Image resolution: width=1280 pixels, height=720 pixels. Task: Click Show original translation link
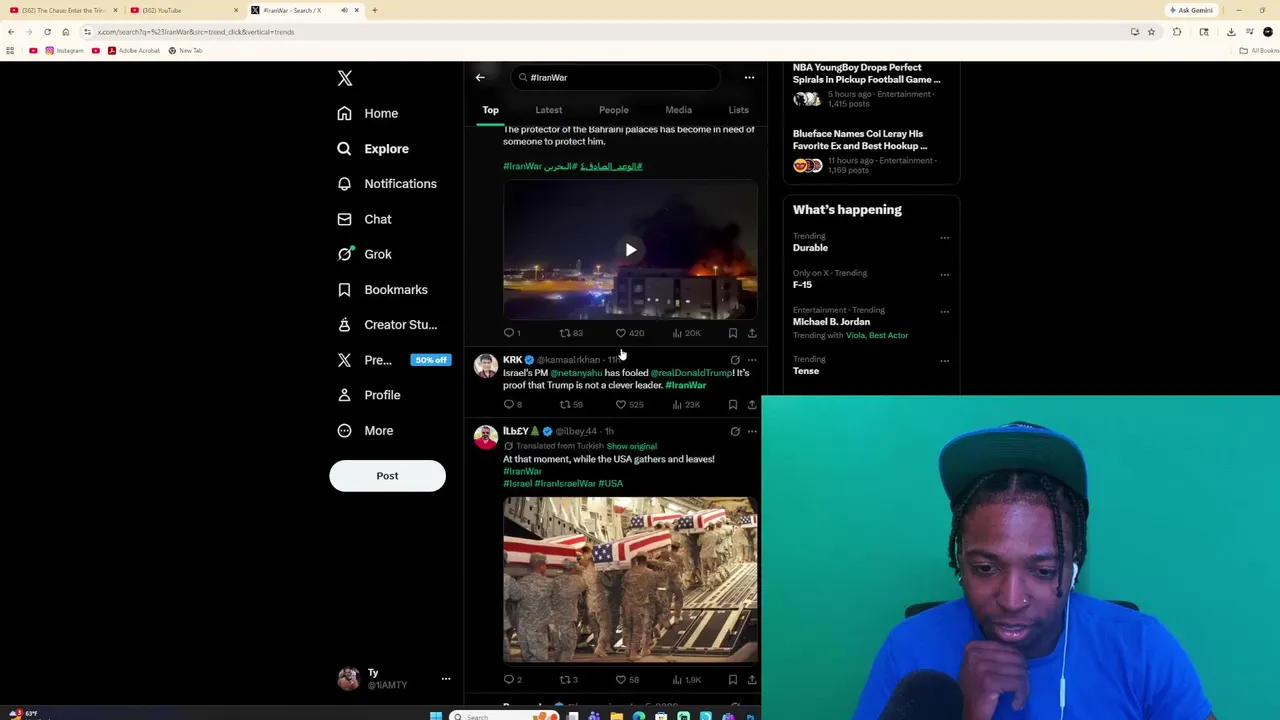click(x=631, y=446)
